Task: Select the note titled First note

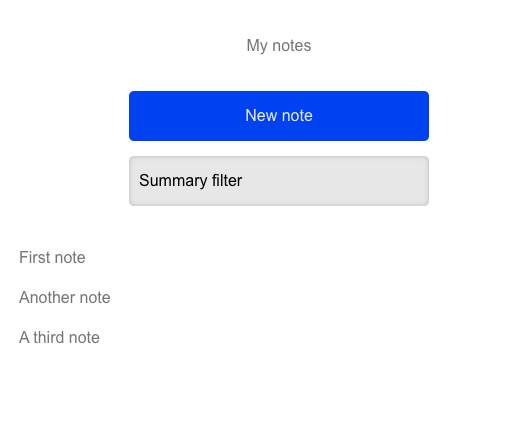Action: pos(52,257)
